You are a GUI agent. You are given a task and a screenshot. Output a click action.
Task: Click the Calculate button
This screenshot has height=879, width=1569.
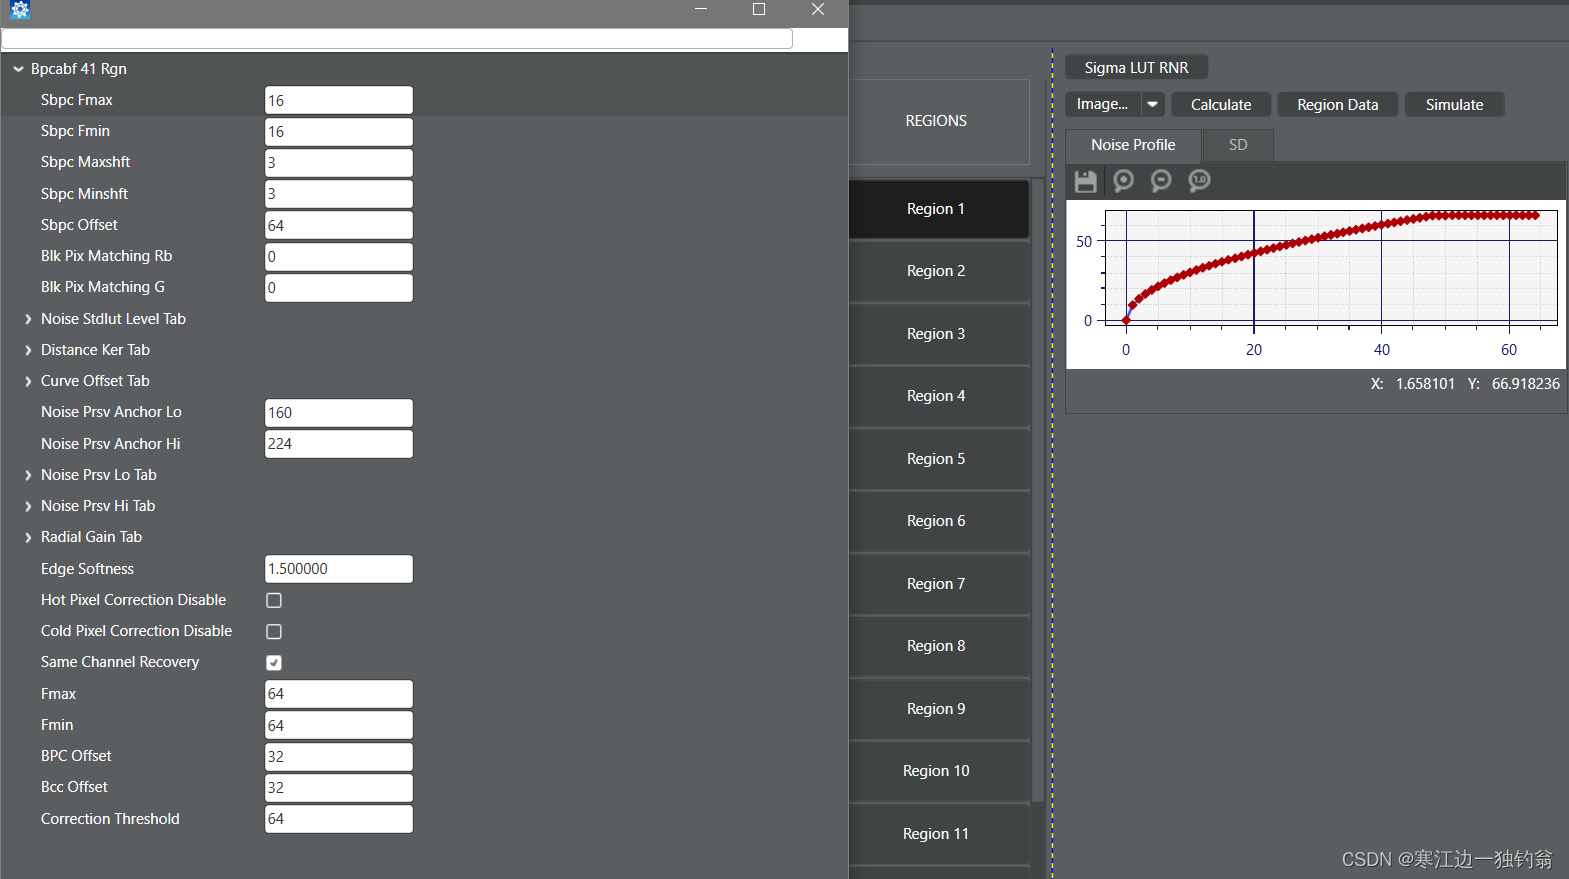[x=1221, y=104]
